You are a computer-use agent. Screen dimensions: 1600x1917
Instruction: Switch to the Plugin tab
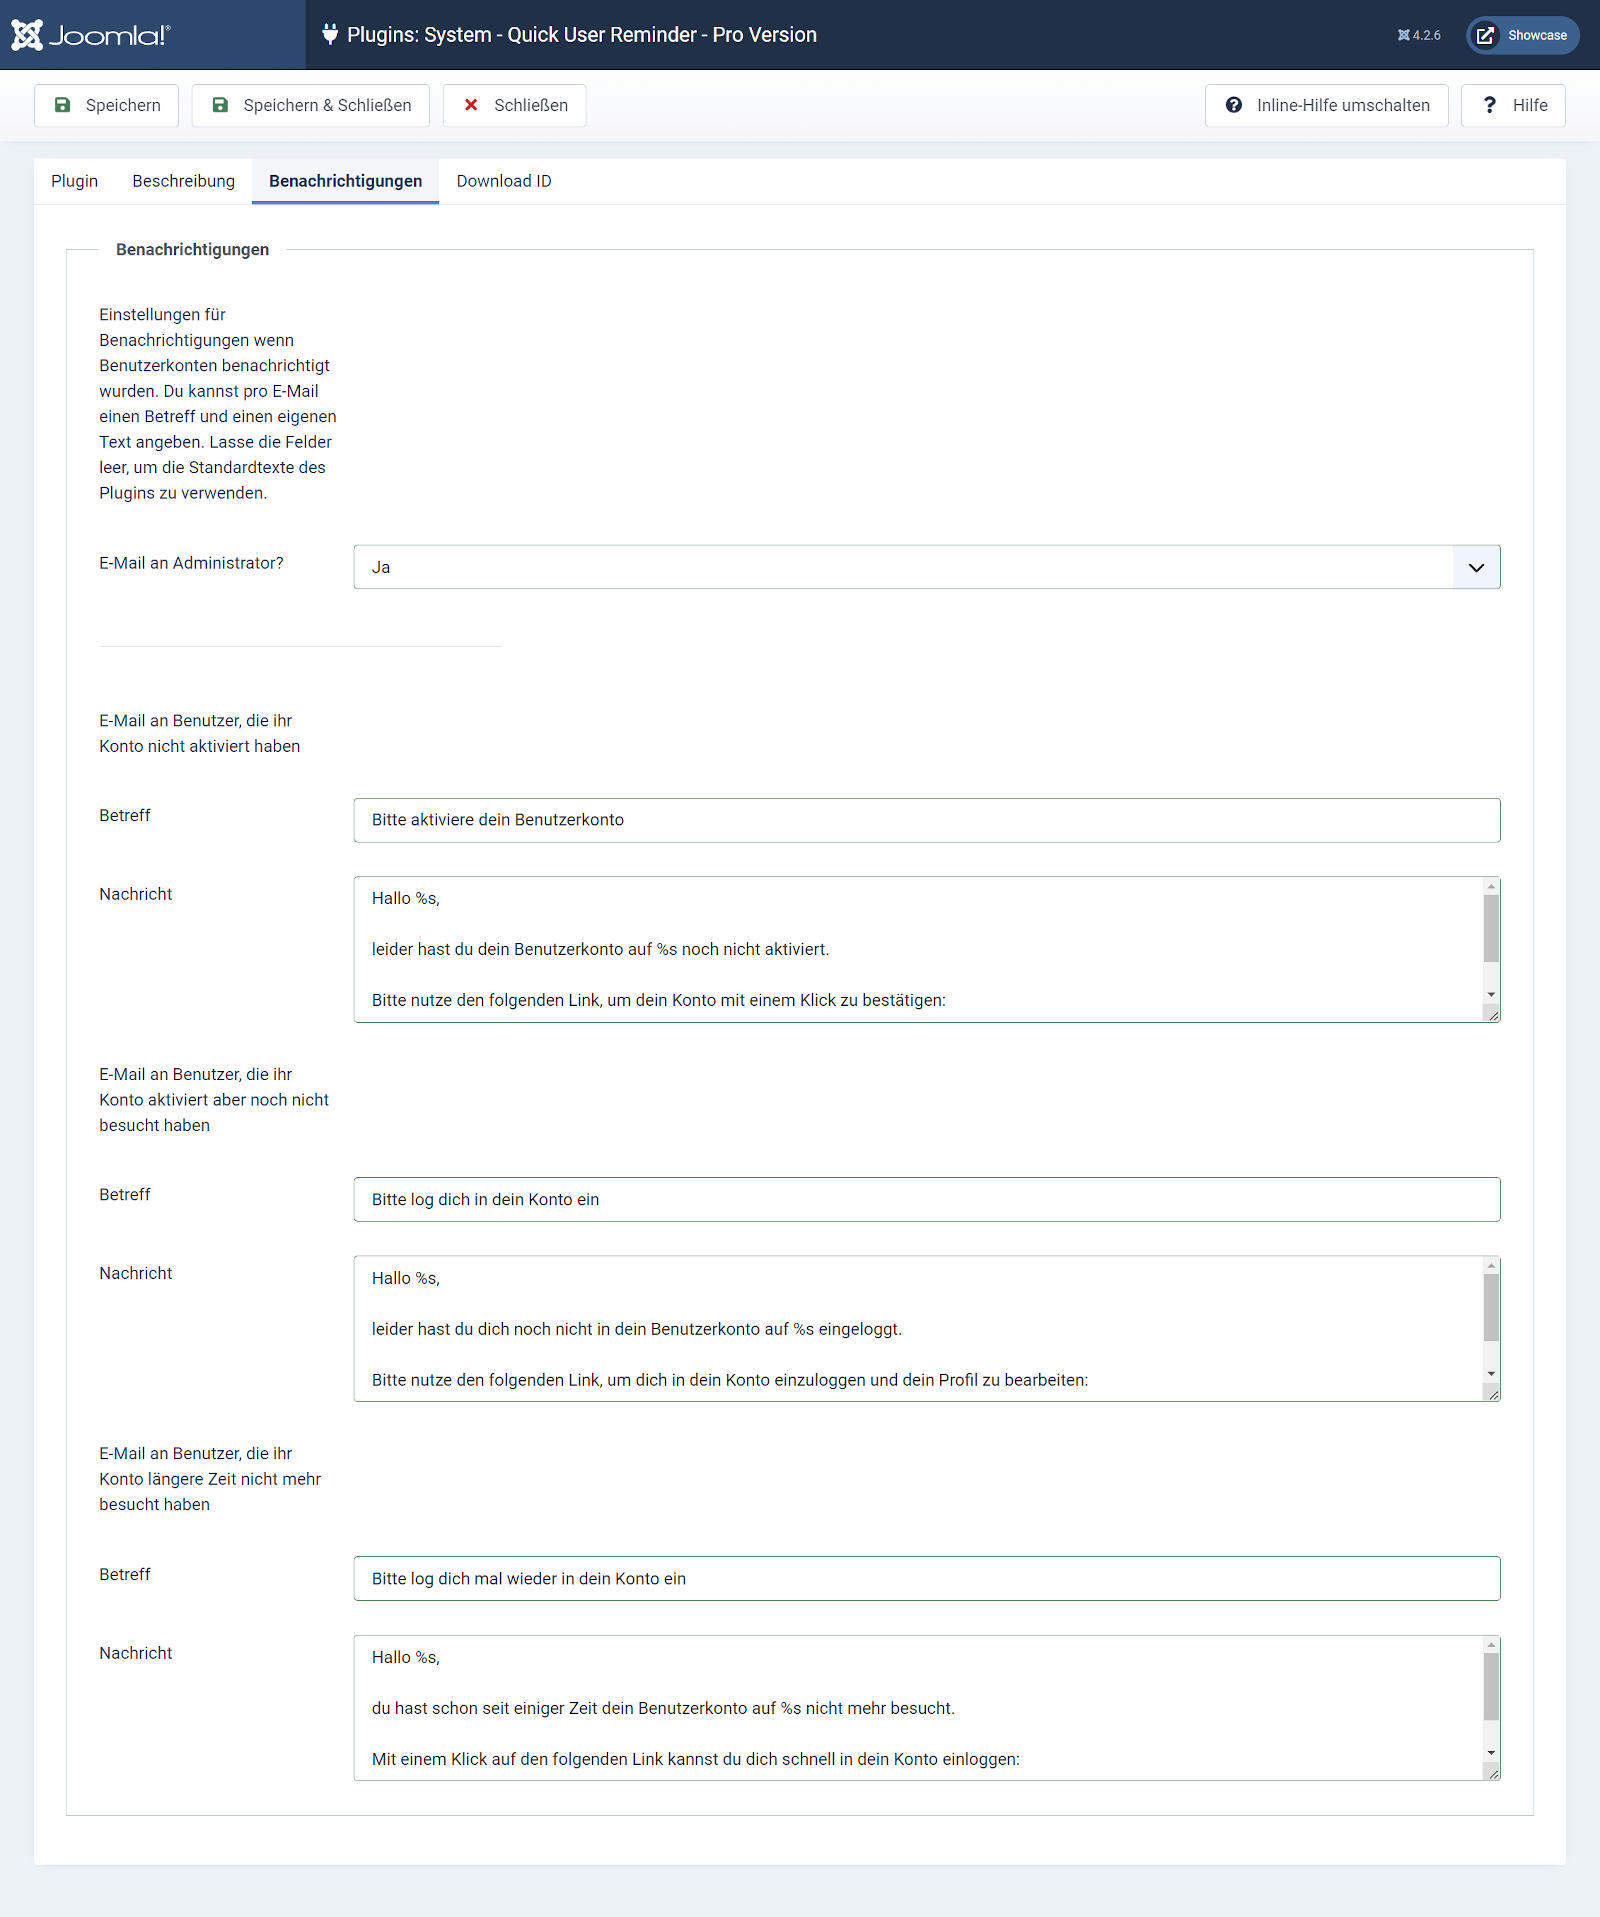pos(75,181)
